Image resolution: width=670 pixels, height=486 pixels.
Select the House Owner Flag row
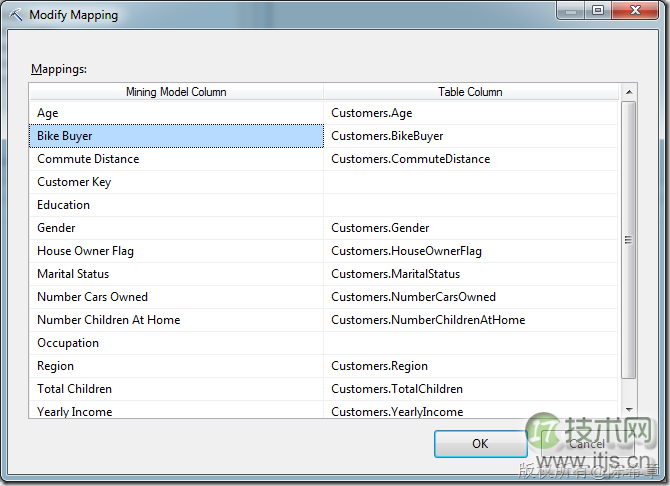tap(176, 251)
